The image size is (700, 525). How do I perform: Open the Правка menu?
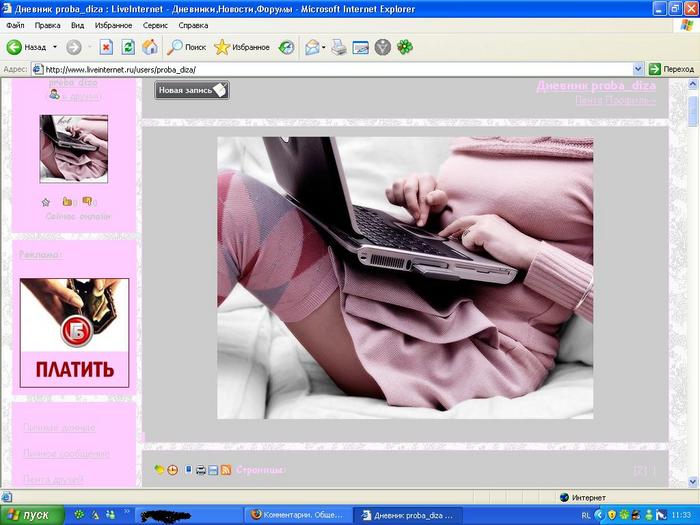click(x=47, y=25)
